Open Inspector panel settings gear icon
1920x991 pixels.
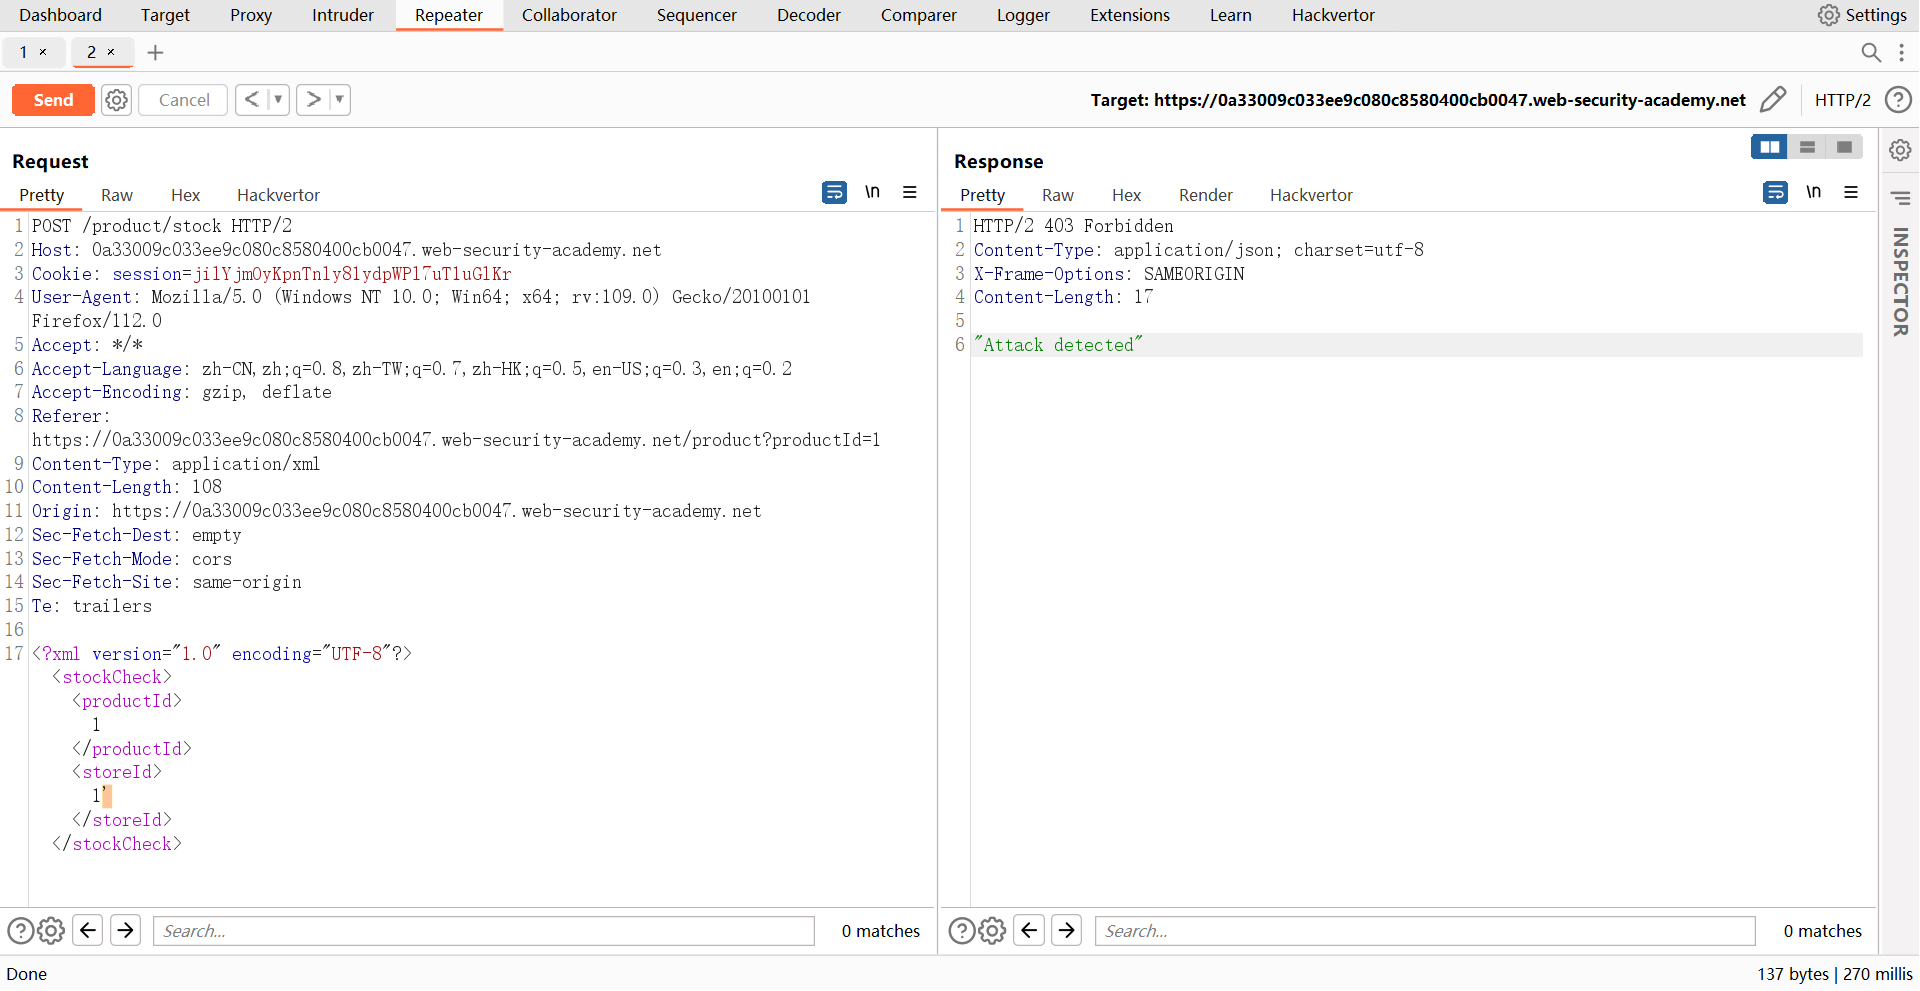[1900, 151]
